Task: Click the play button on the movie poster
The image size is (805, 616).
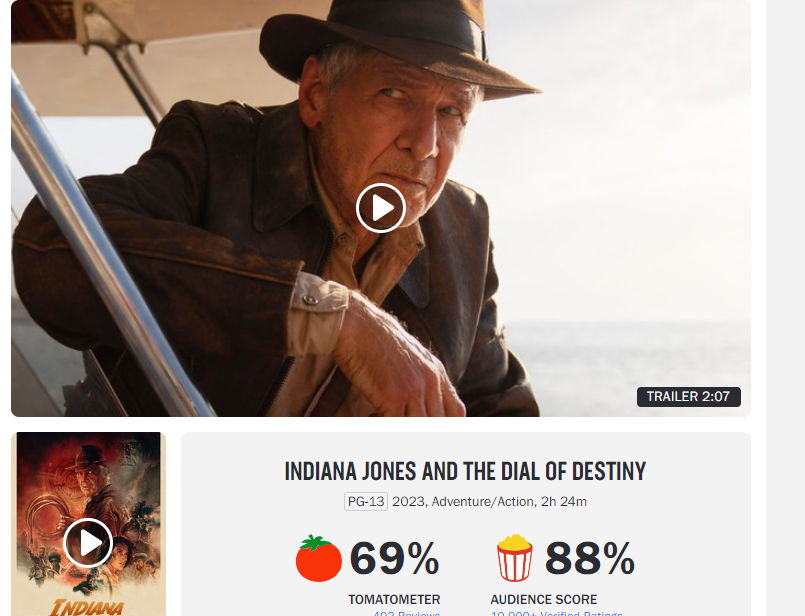Action: pos(88,543)
